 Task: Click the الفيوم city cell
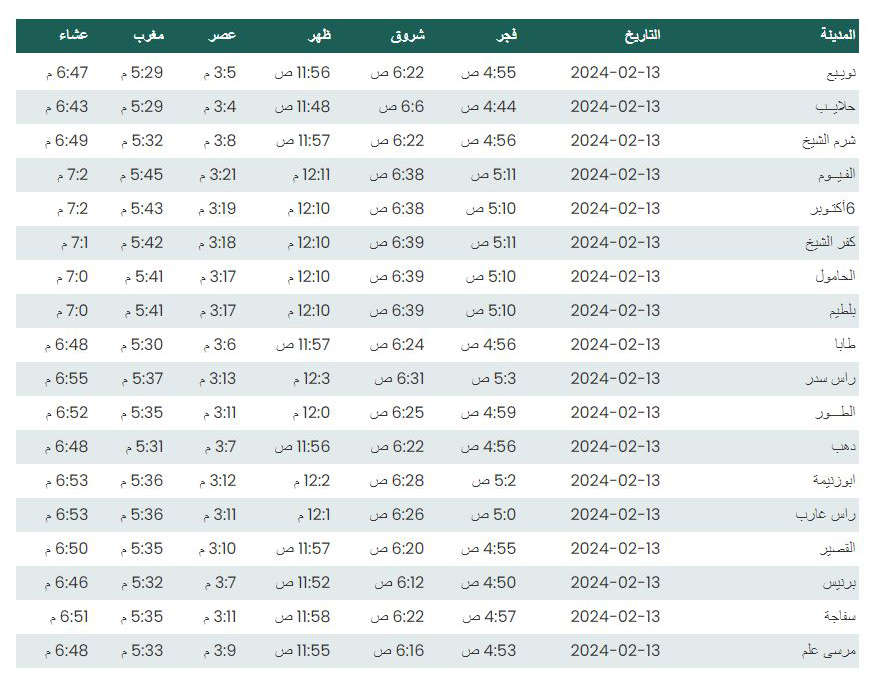coord(837,175)
